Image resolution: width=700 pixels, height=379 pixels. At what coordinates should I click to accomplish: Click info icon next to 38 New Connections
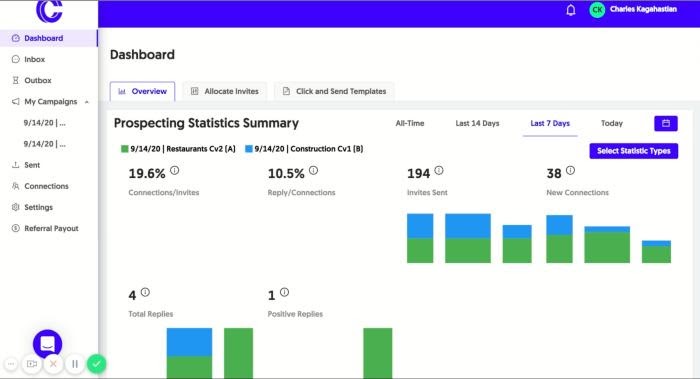pyautogui.click(x=571, y=171)
